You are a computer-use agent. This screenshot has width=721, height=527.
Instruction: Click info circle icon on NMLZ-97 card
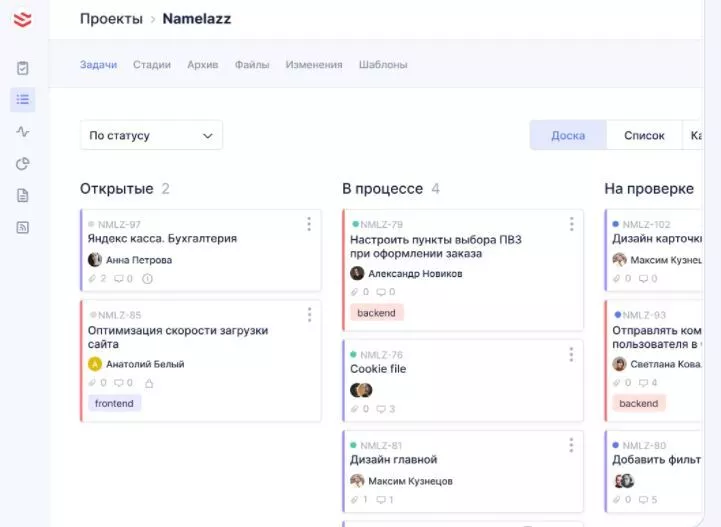pos(147,279)
